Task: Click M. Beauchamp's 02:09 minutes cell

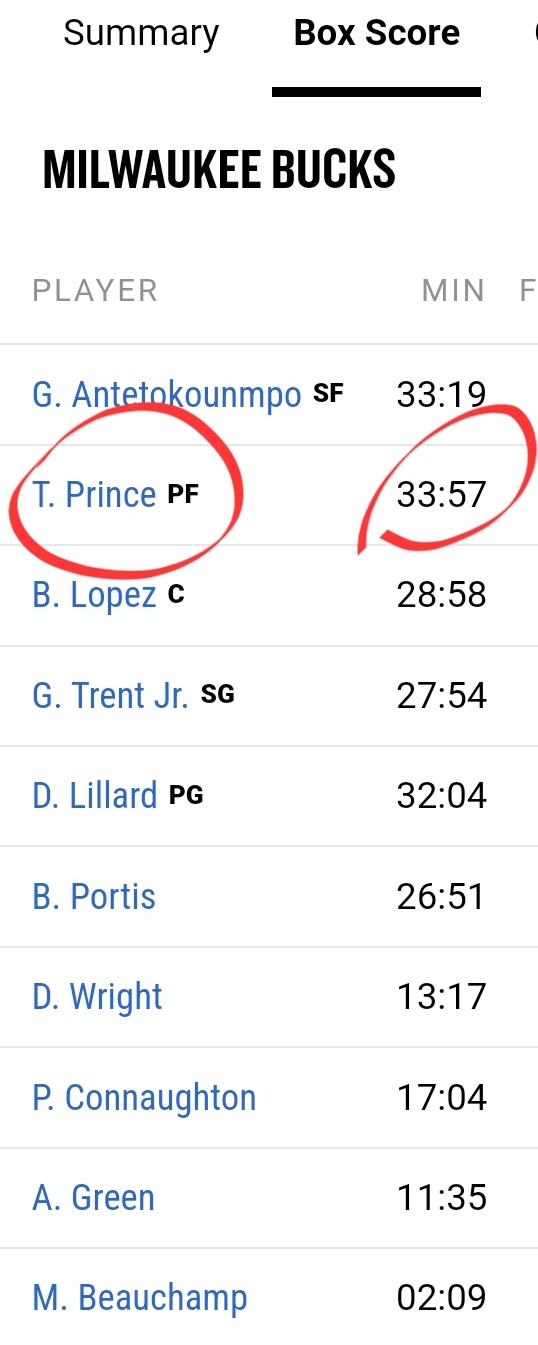Action: (x=441, y=1298)
